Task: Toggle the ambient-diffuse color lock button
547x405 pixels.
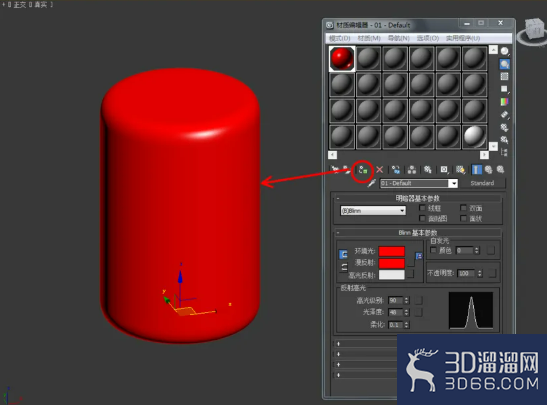Action: pyautogui.click(x=343, y=254)
